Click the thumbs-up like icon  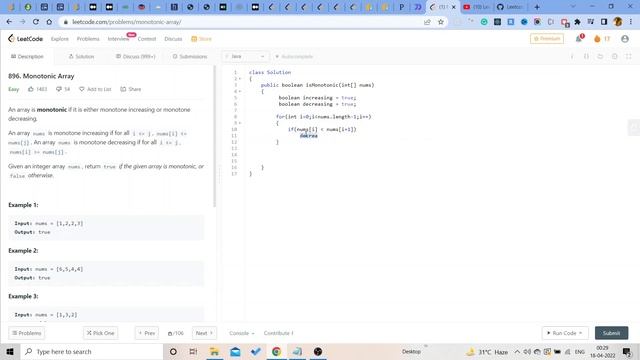31,89
